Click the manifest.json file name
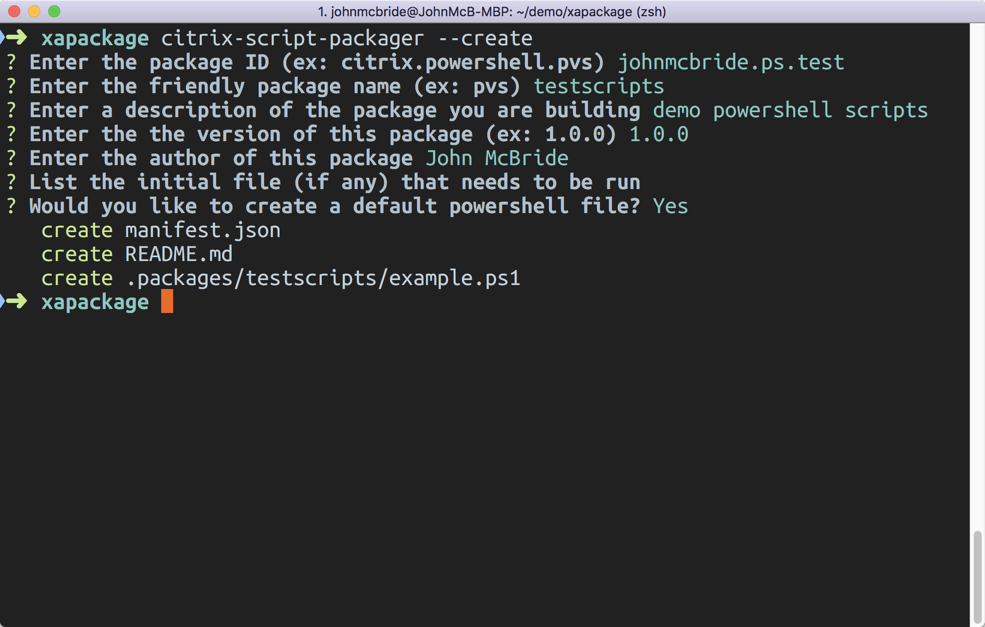 [202, 230]
